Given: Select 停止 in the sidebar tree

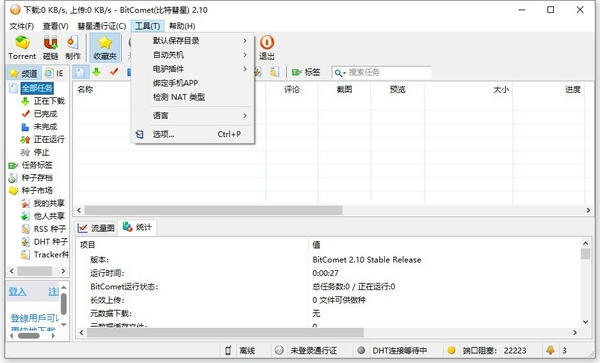Looking at the screenshot, I should point(41,152).
